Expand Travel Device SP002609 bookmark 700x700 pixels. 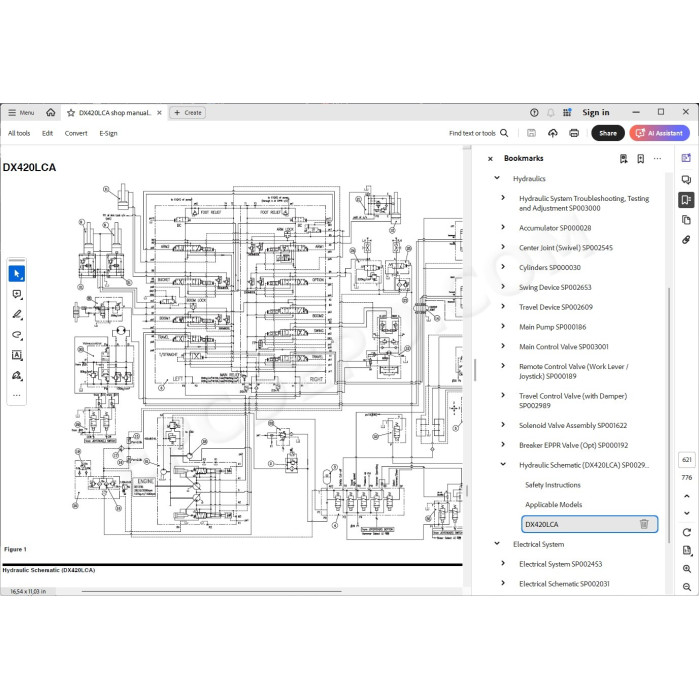tap(503, 306)
